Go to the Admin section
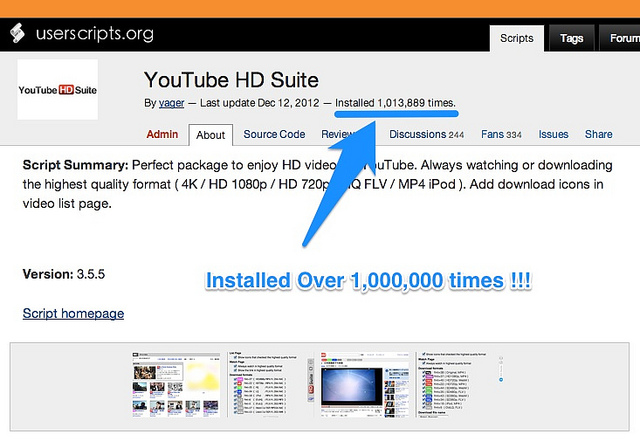640x441 pixels. point(162,134)
